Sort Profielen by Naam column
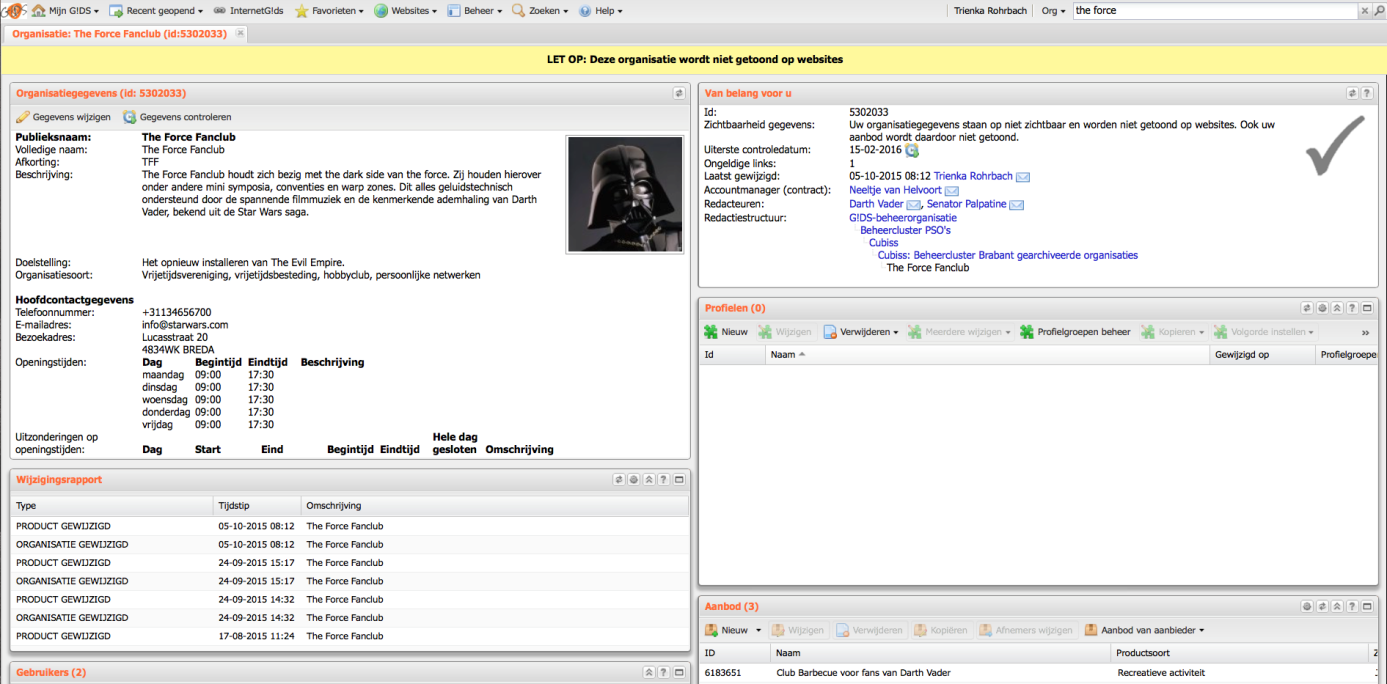1387x684 pixels. pos(987,355)
